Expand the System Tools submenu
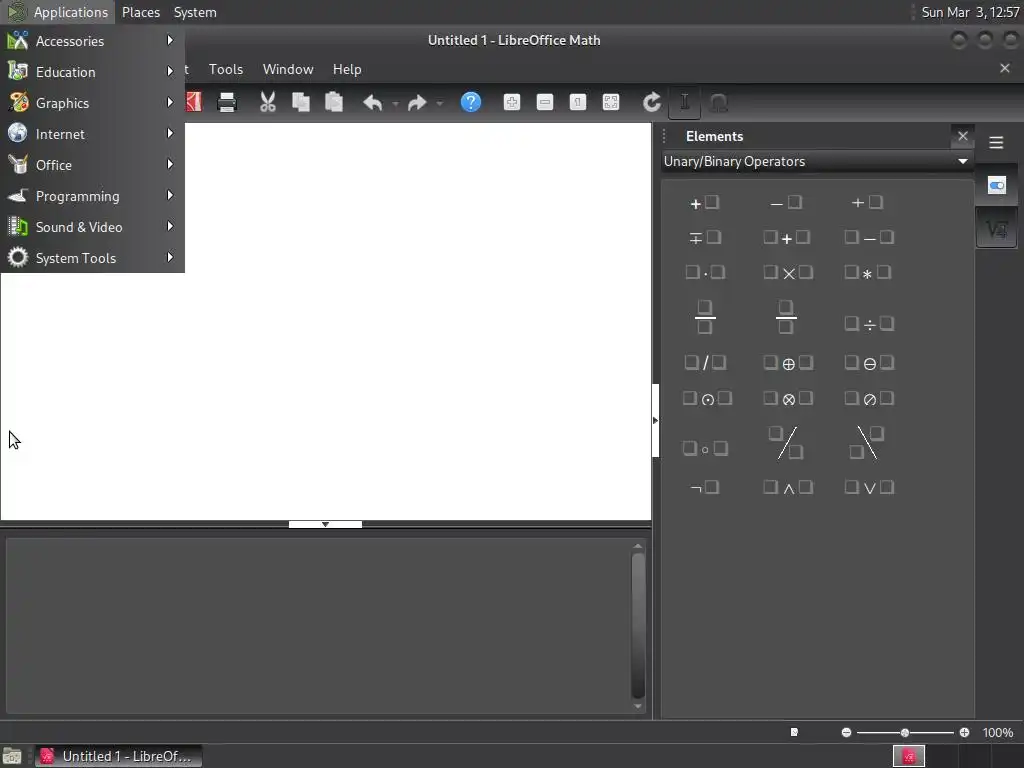 92,258
